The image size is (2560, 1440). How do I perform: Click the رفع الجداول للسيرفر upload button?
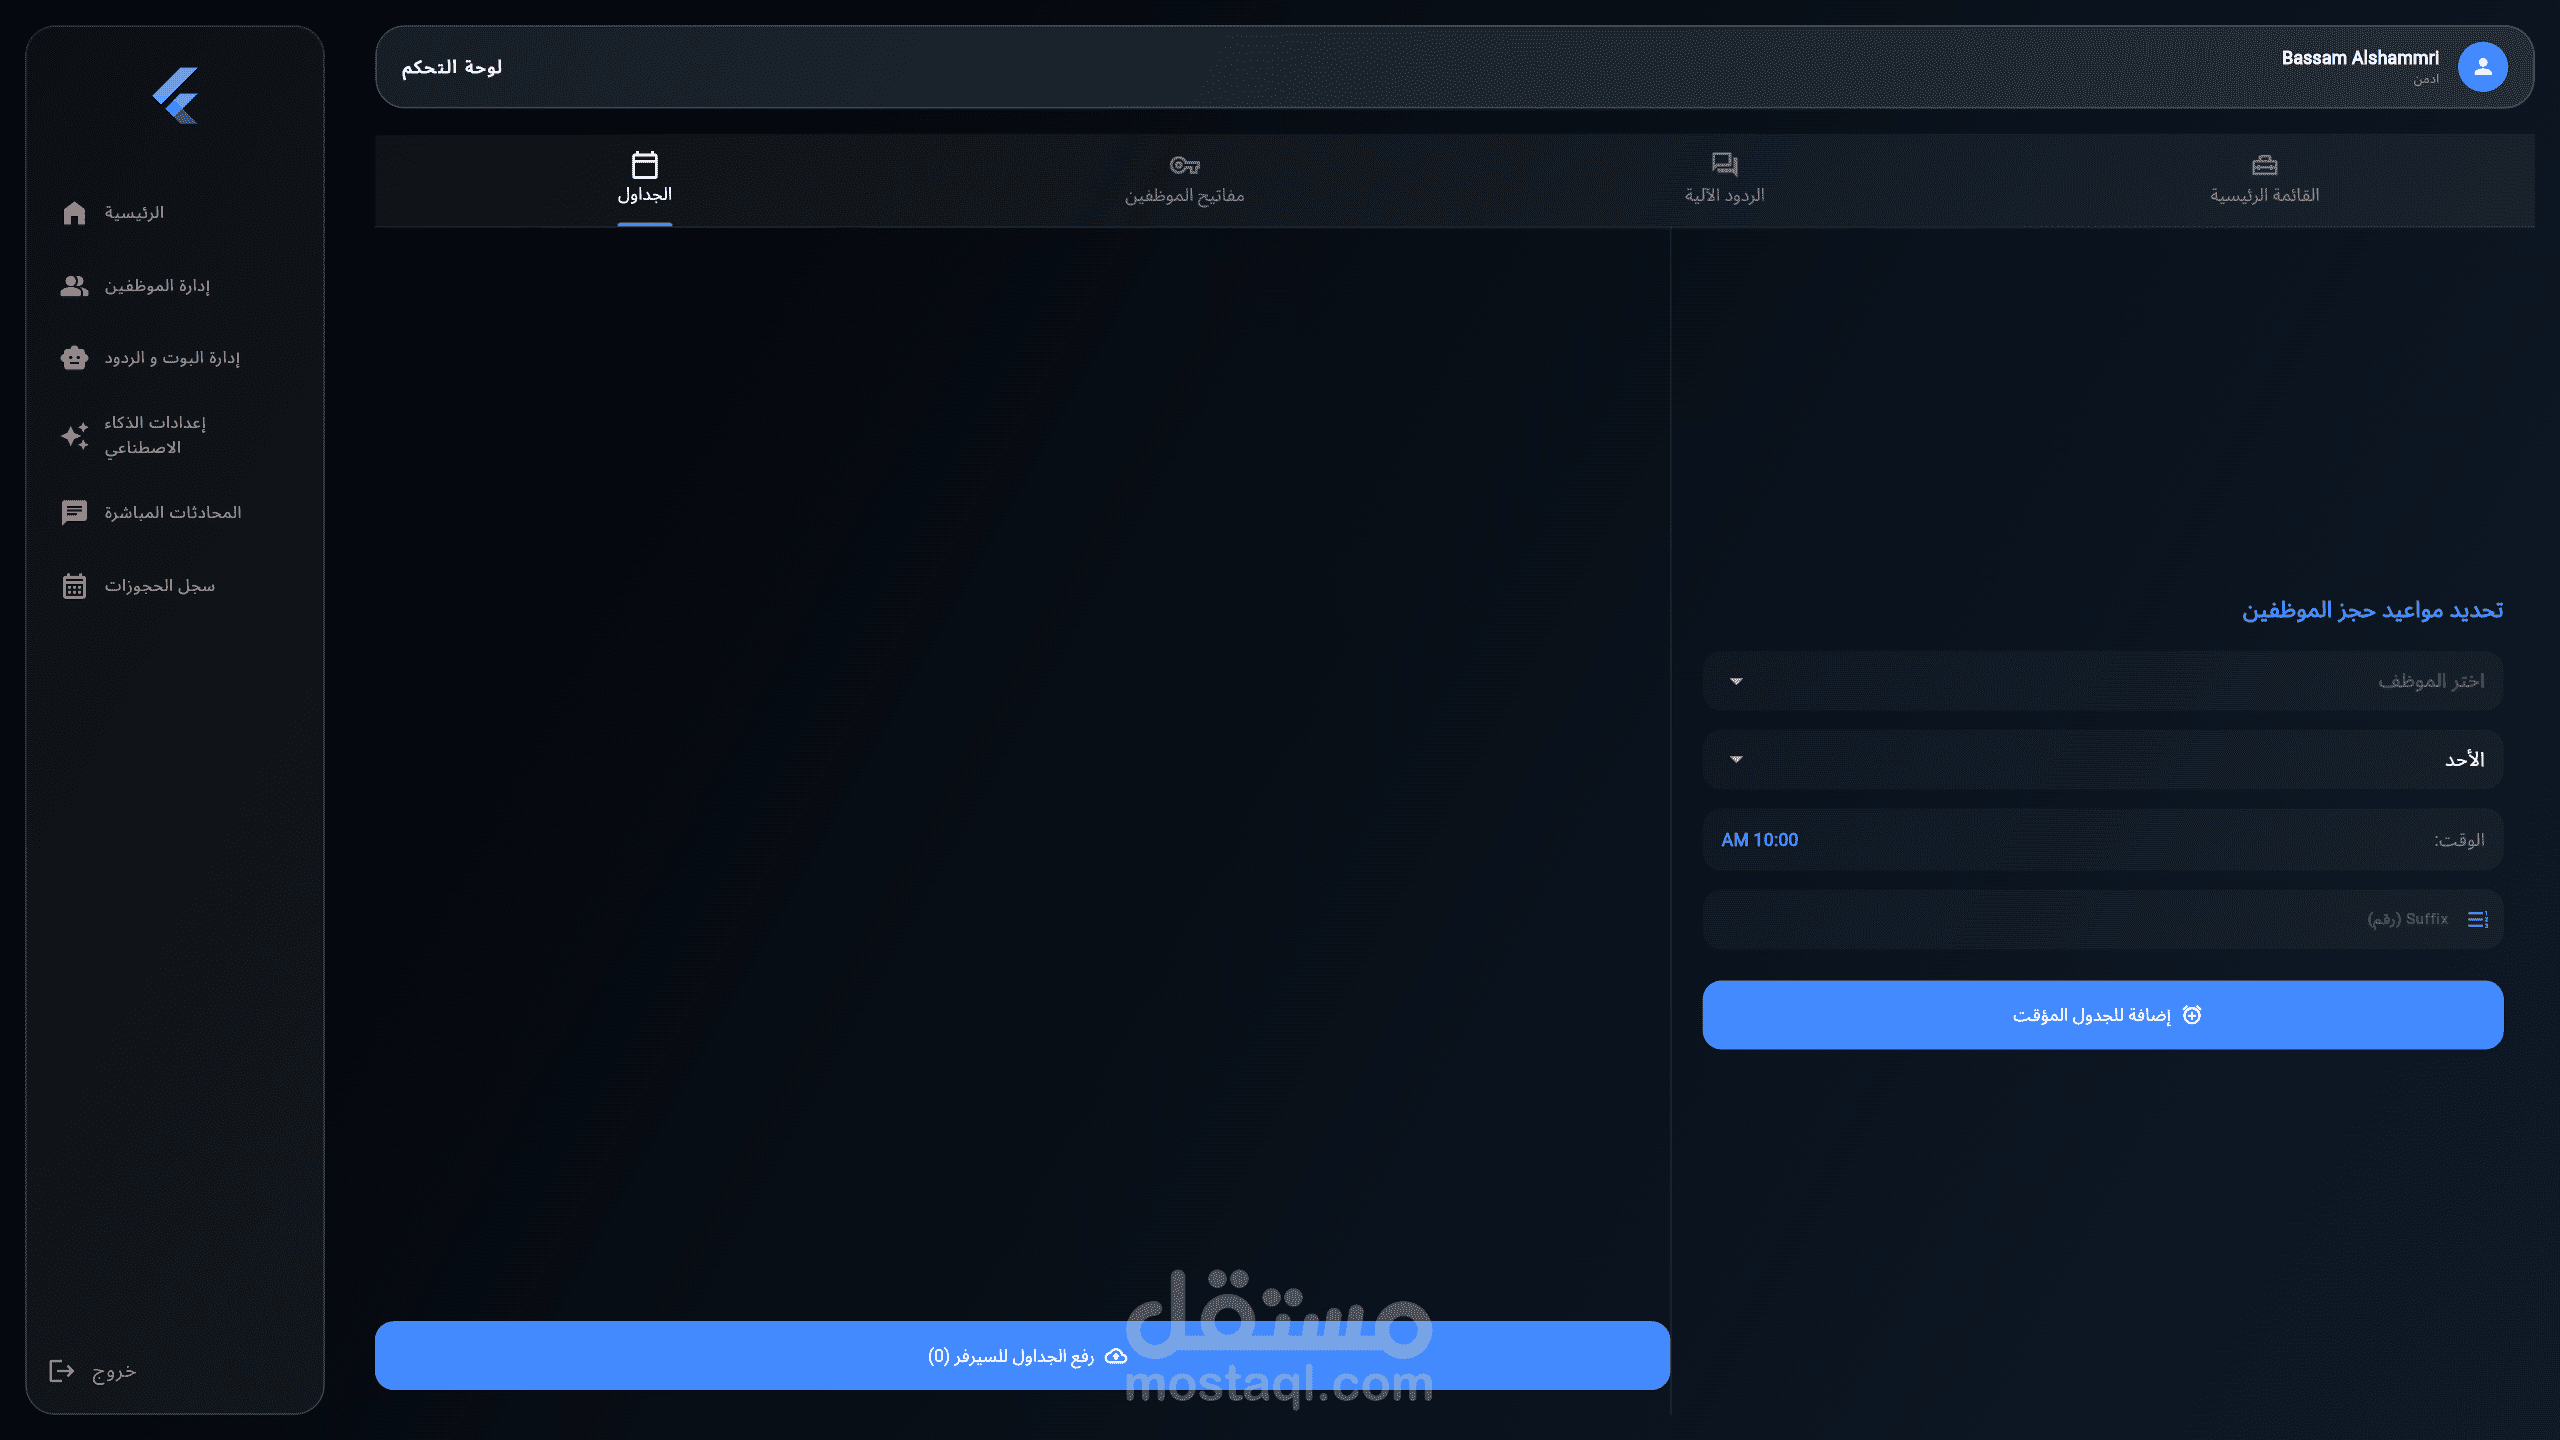[1022, 1356]
